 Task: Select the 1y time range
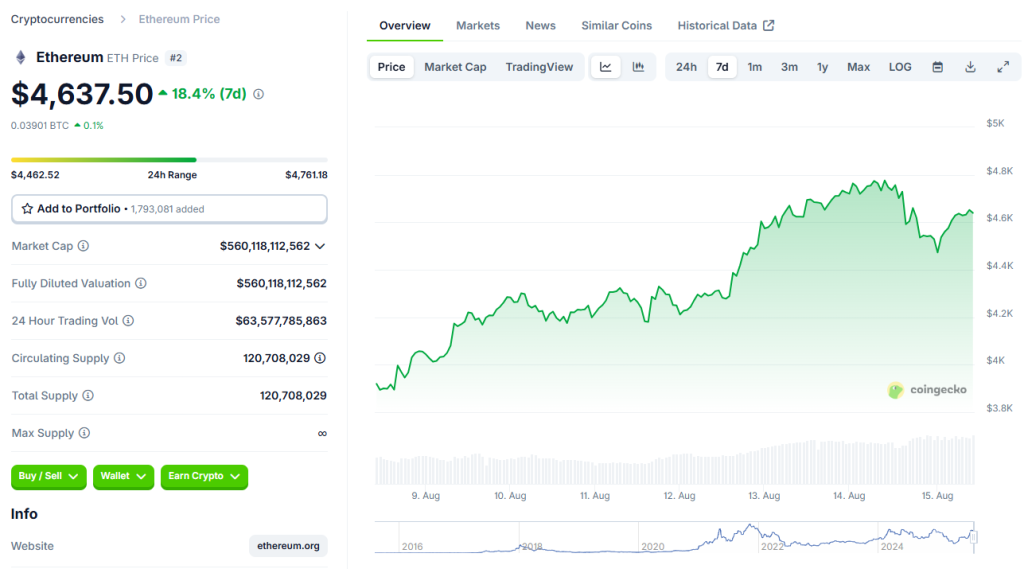coord(822,67)
